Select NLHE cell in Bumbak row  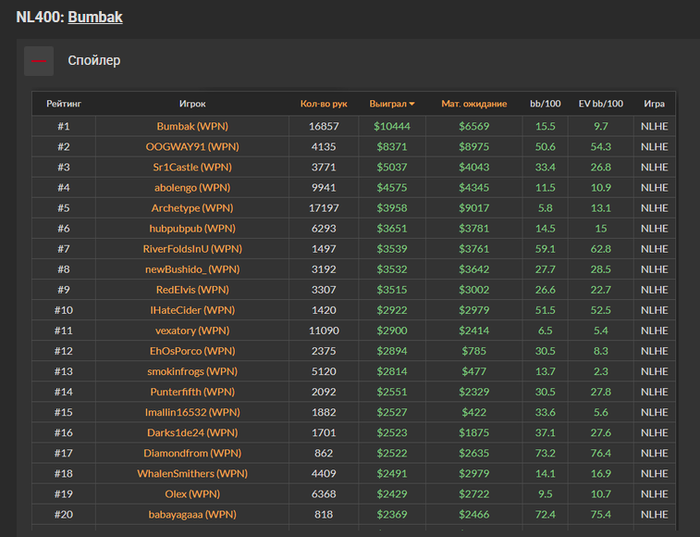click(x=654, y=126)
